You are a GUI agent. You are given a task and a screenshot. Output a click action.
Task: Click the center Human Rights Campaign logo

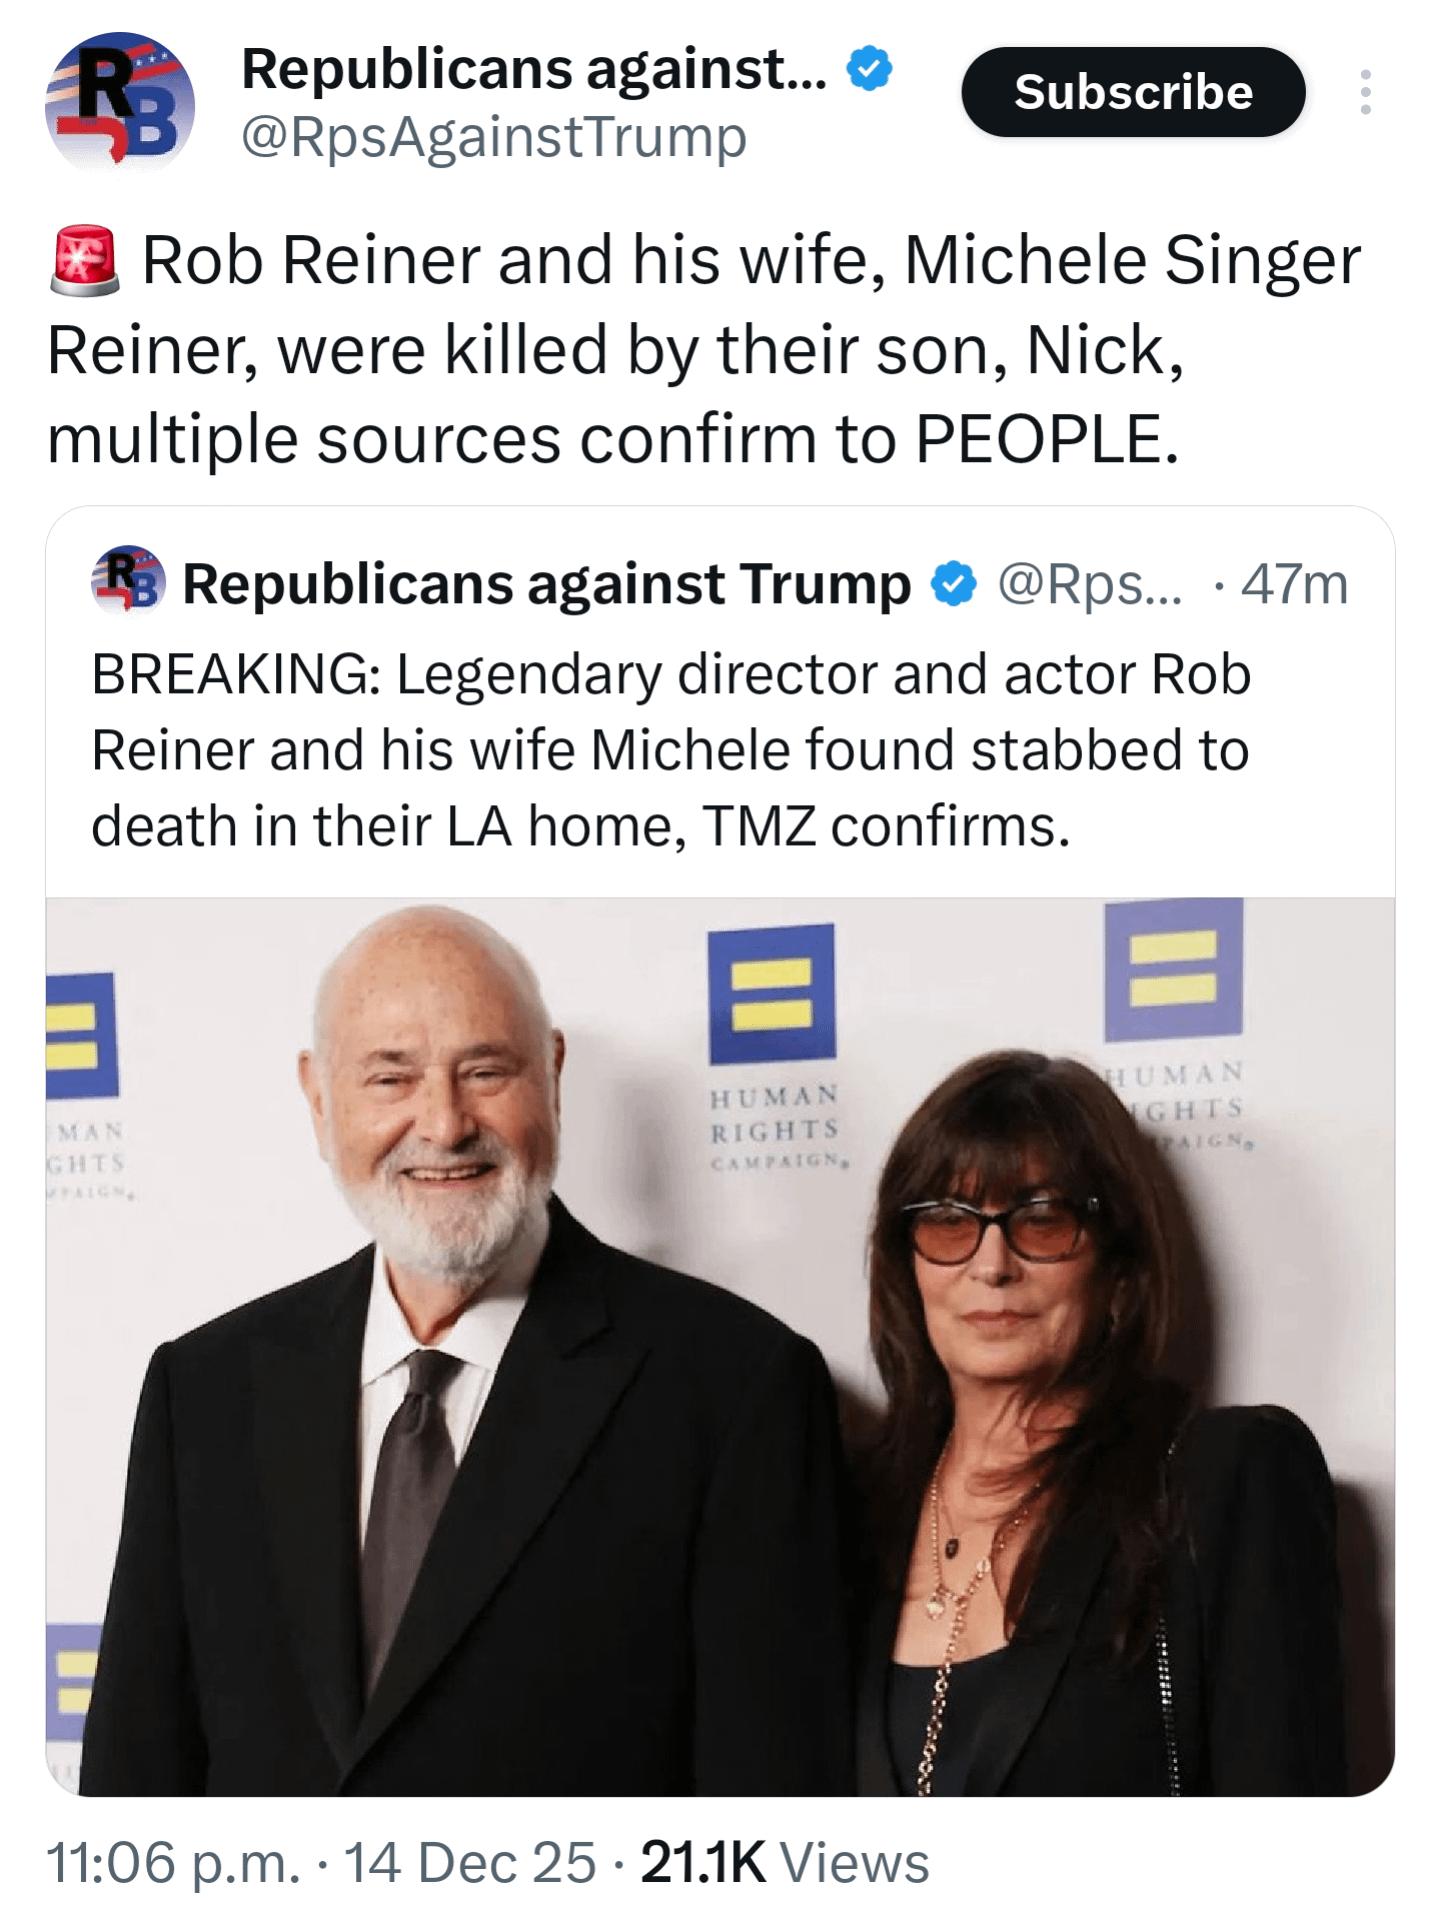click(772, 995)
